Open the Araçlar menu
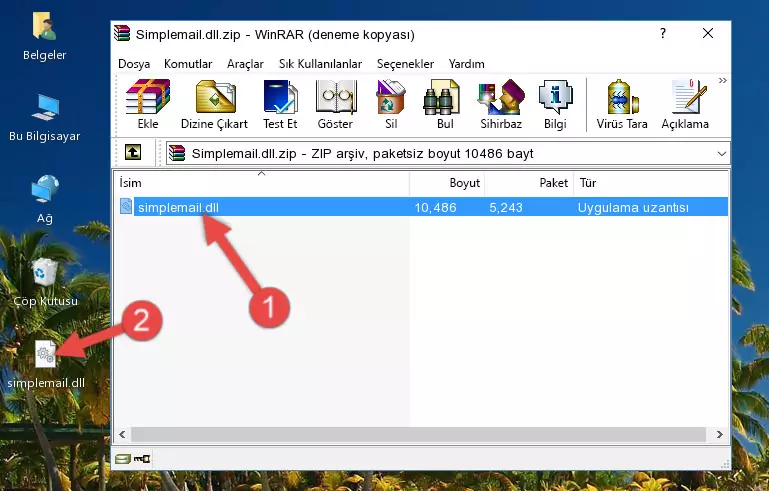This screenshot has width=769, height=491. pyautogui.click(x=245, y=64)
